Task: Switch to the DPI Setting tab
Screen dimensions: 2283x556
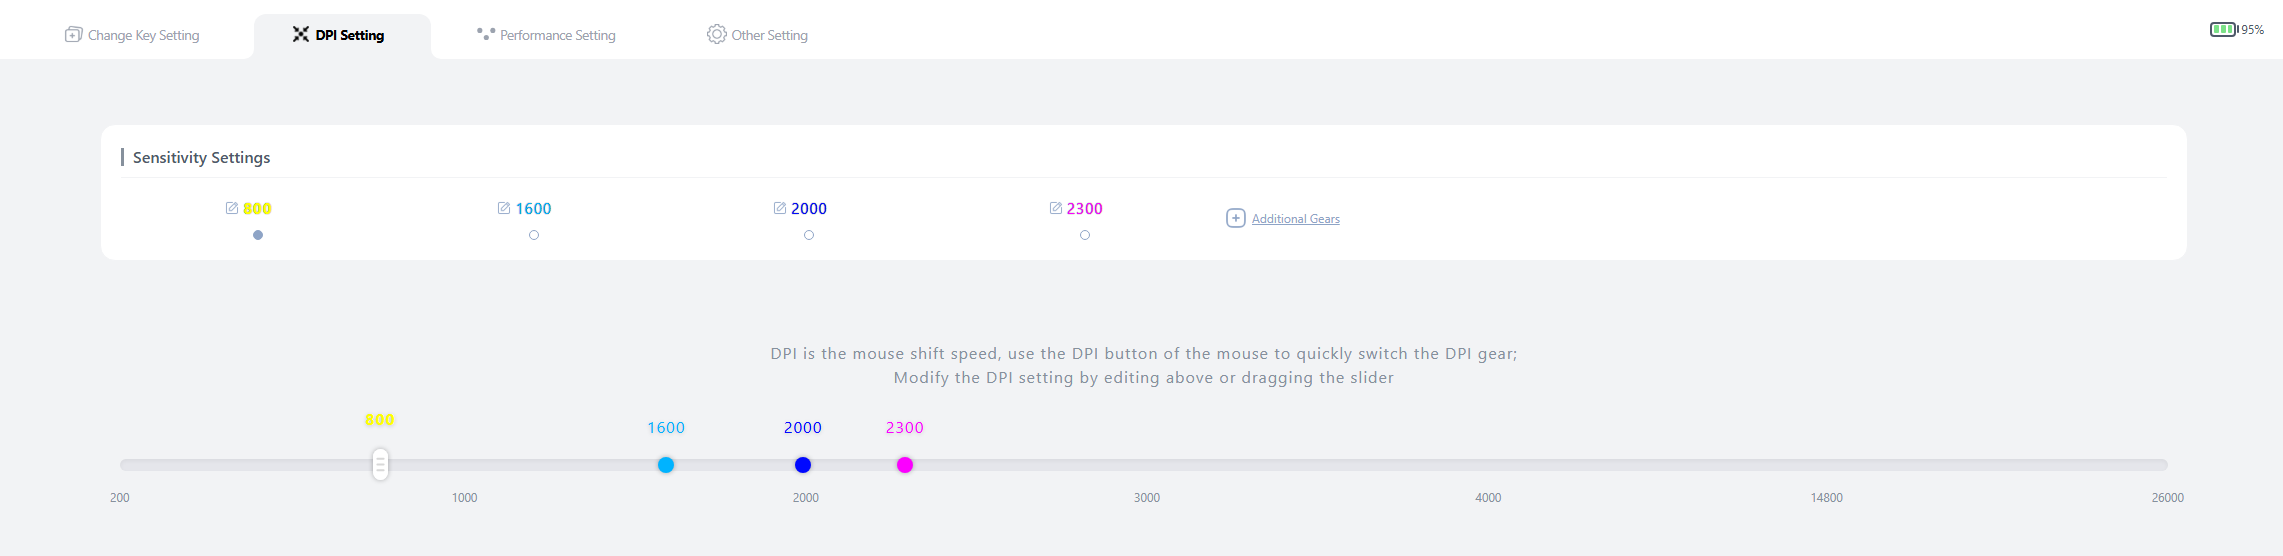Action: coord(339,35)
